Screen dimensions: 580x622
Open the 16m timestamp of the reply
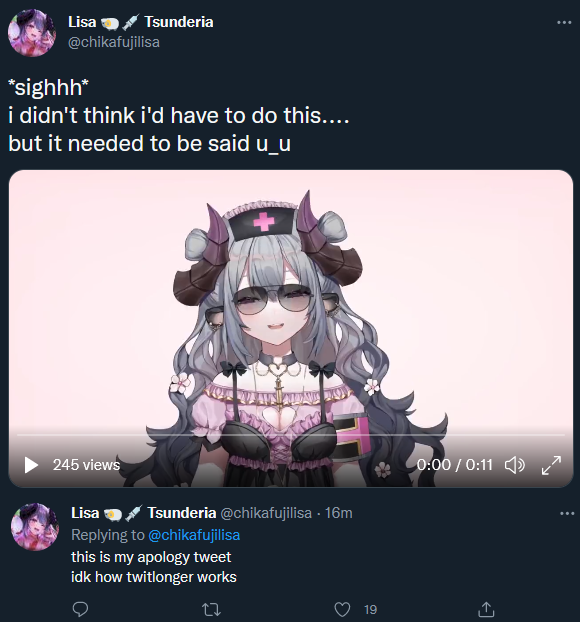click(x=338, y=513)
